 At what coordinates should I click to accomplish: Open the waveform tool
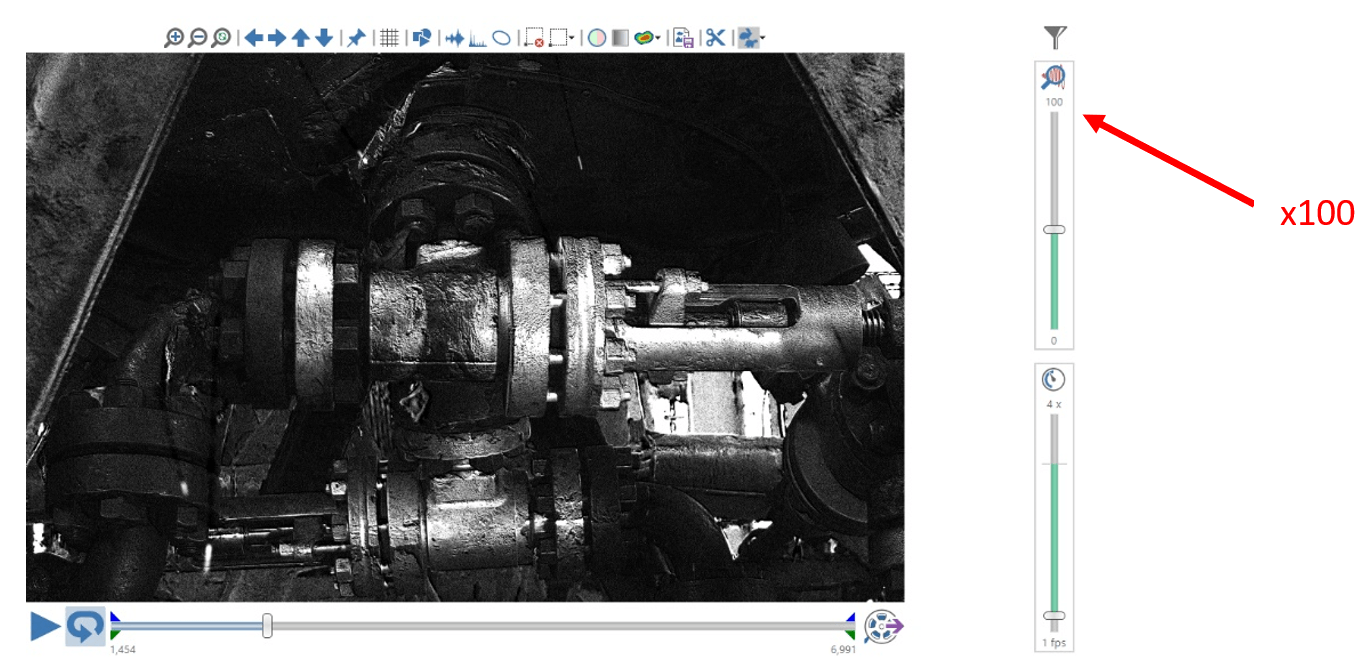(x=455, y=38)
